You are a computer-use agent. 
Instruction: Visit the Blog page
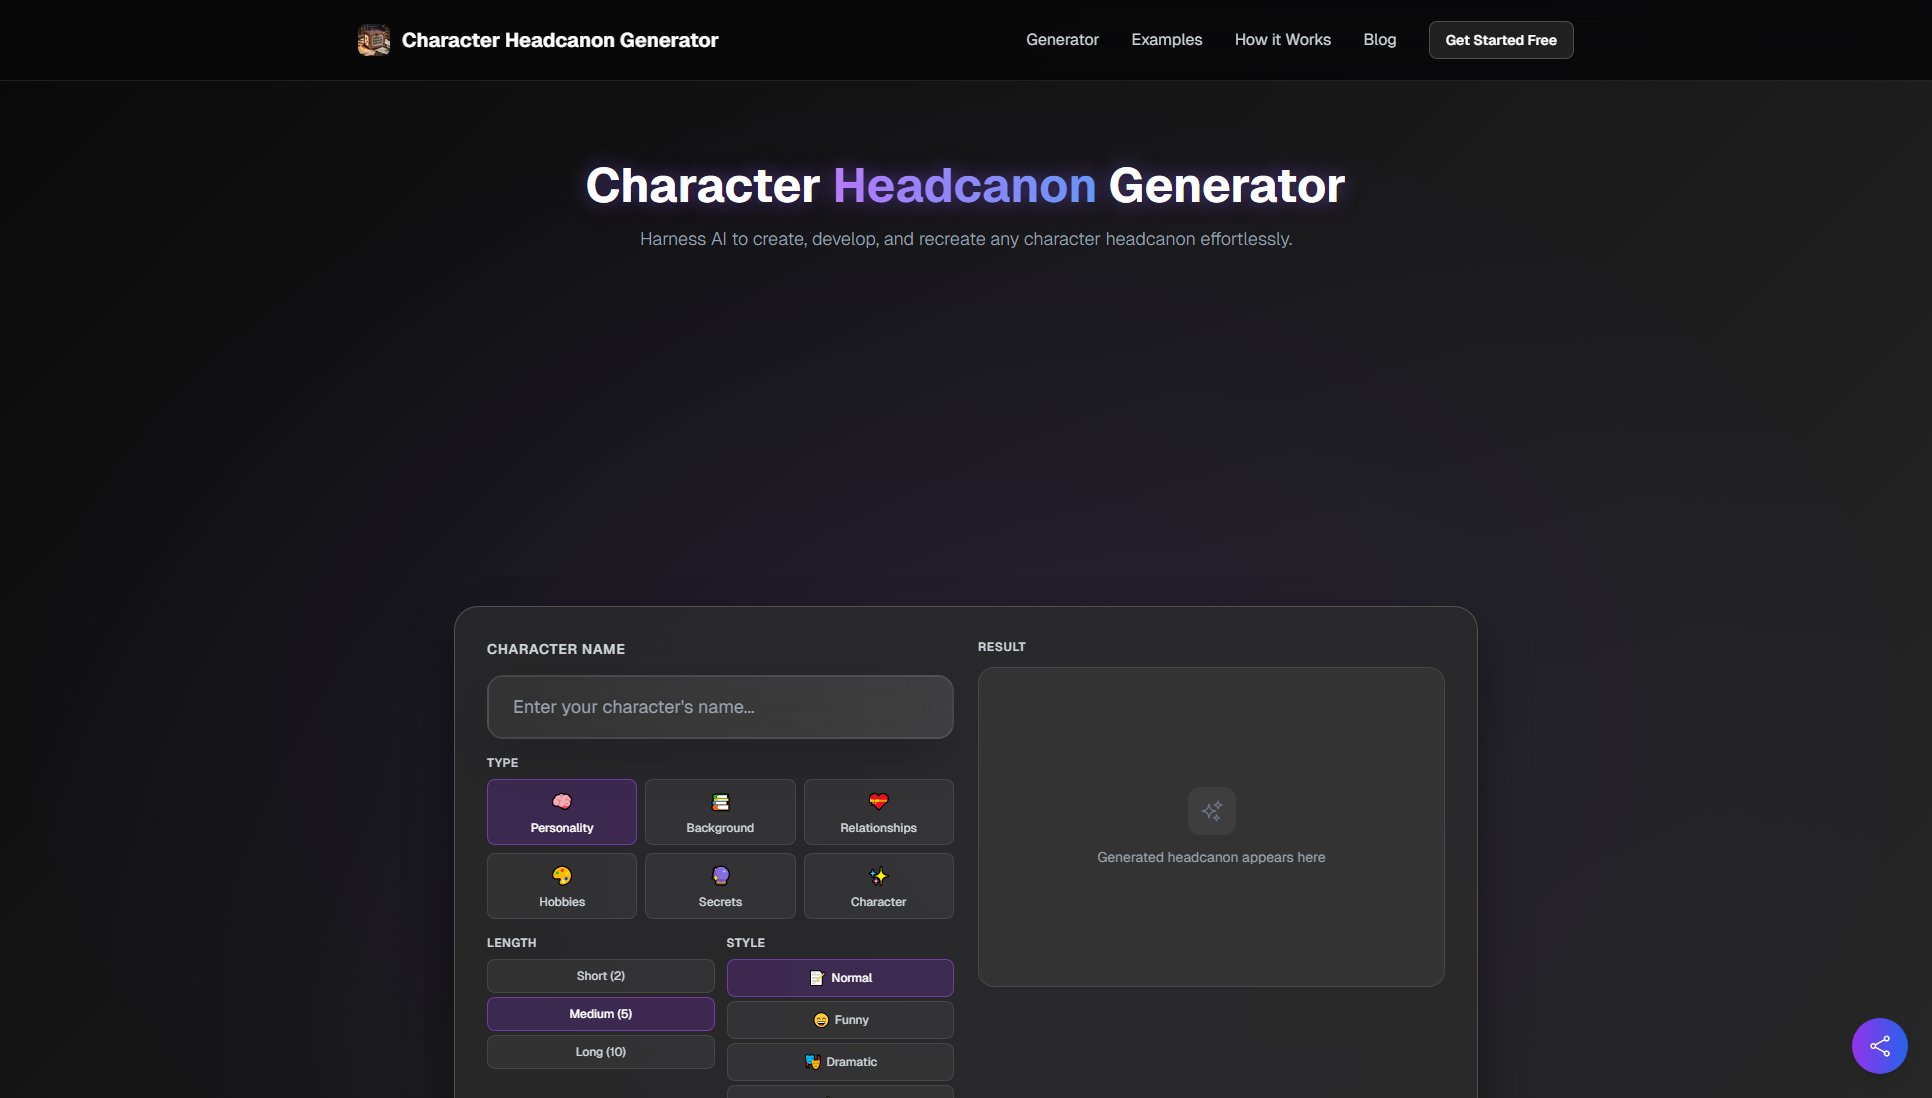tap(1379, 40)
